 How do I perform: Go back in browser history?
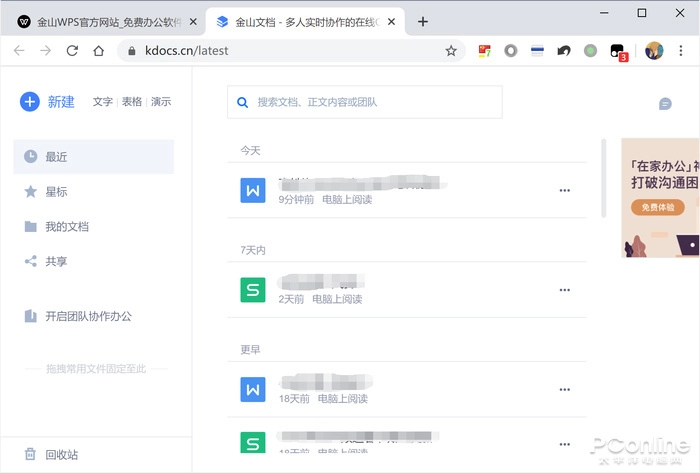pyautogui.click(x=19, y=50)
